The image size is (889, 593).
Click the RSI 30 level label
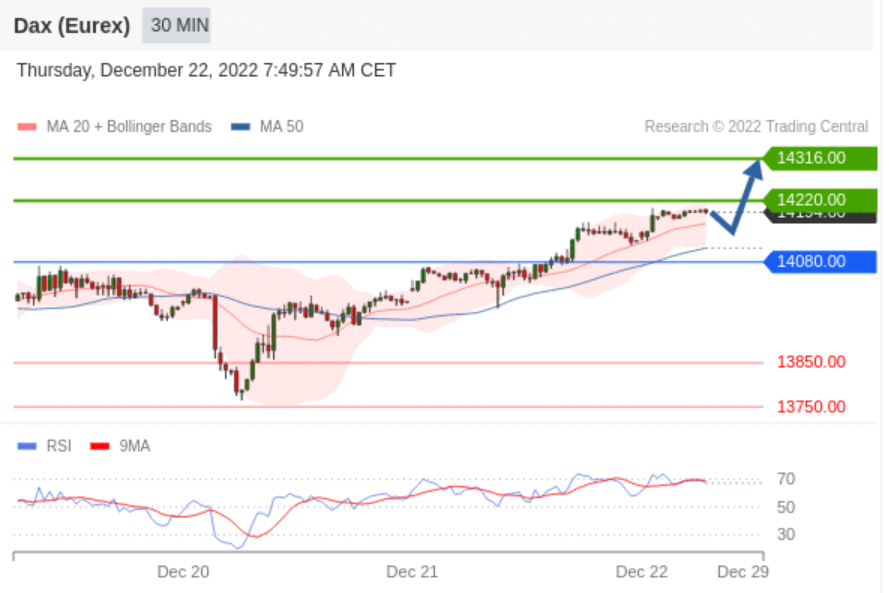pos(786,534)
